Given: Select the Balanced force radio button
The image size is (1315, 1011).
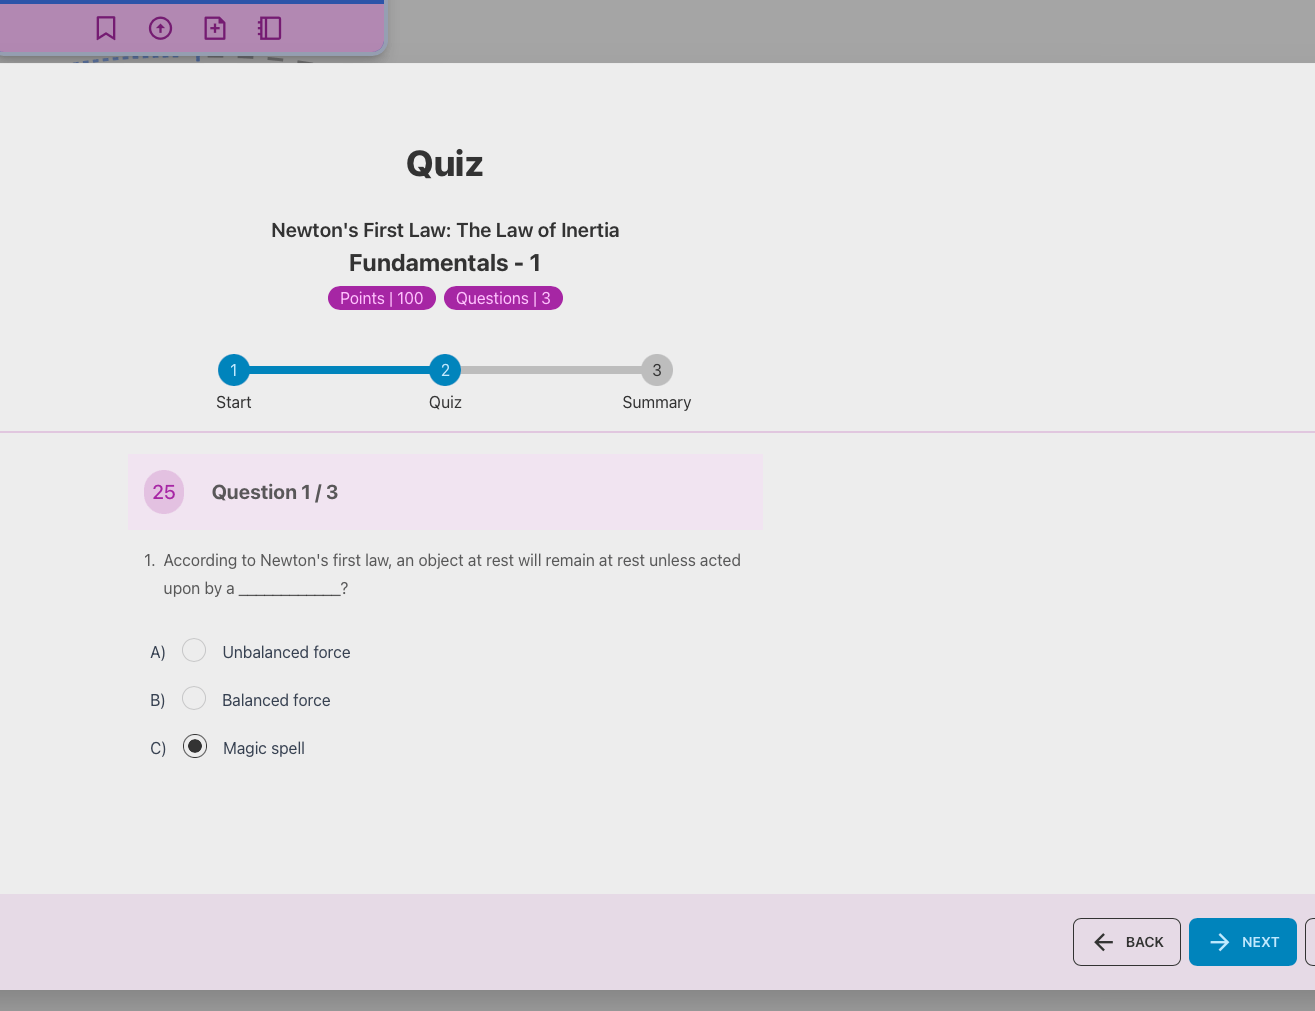Looking at the screenshot, I should [194, 699].
